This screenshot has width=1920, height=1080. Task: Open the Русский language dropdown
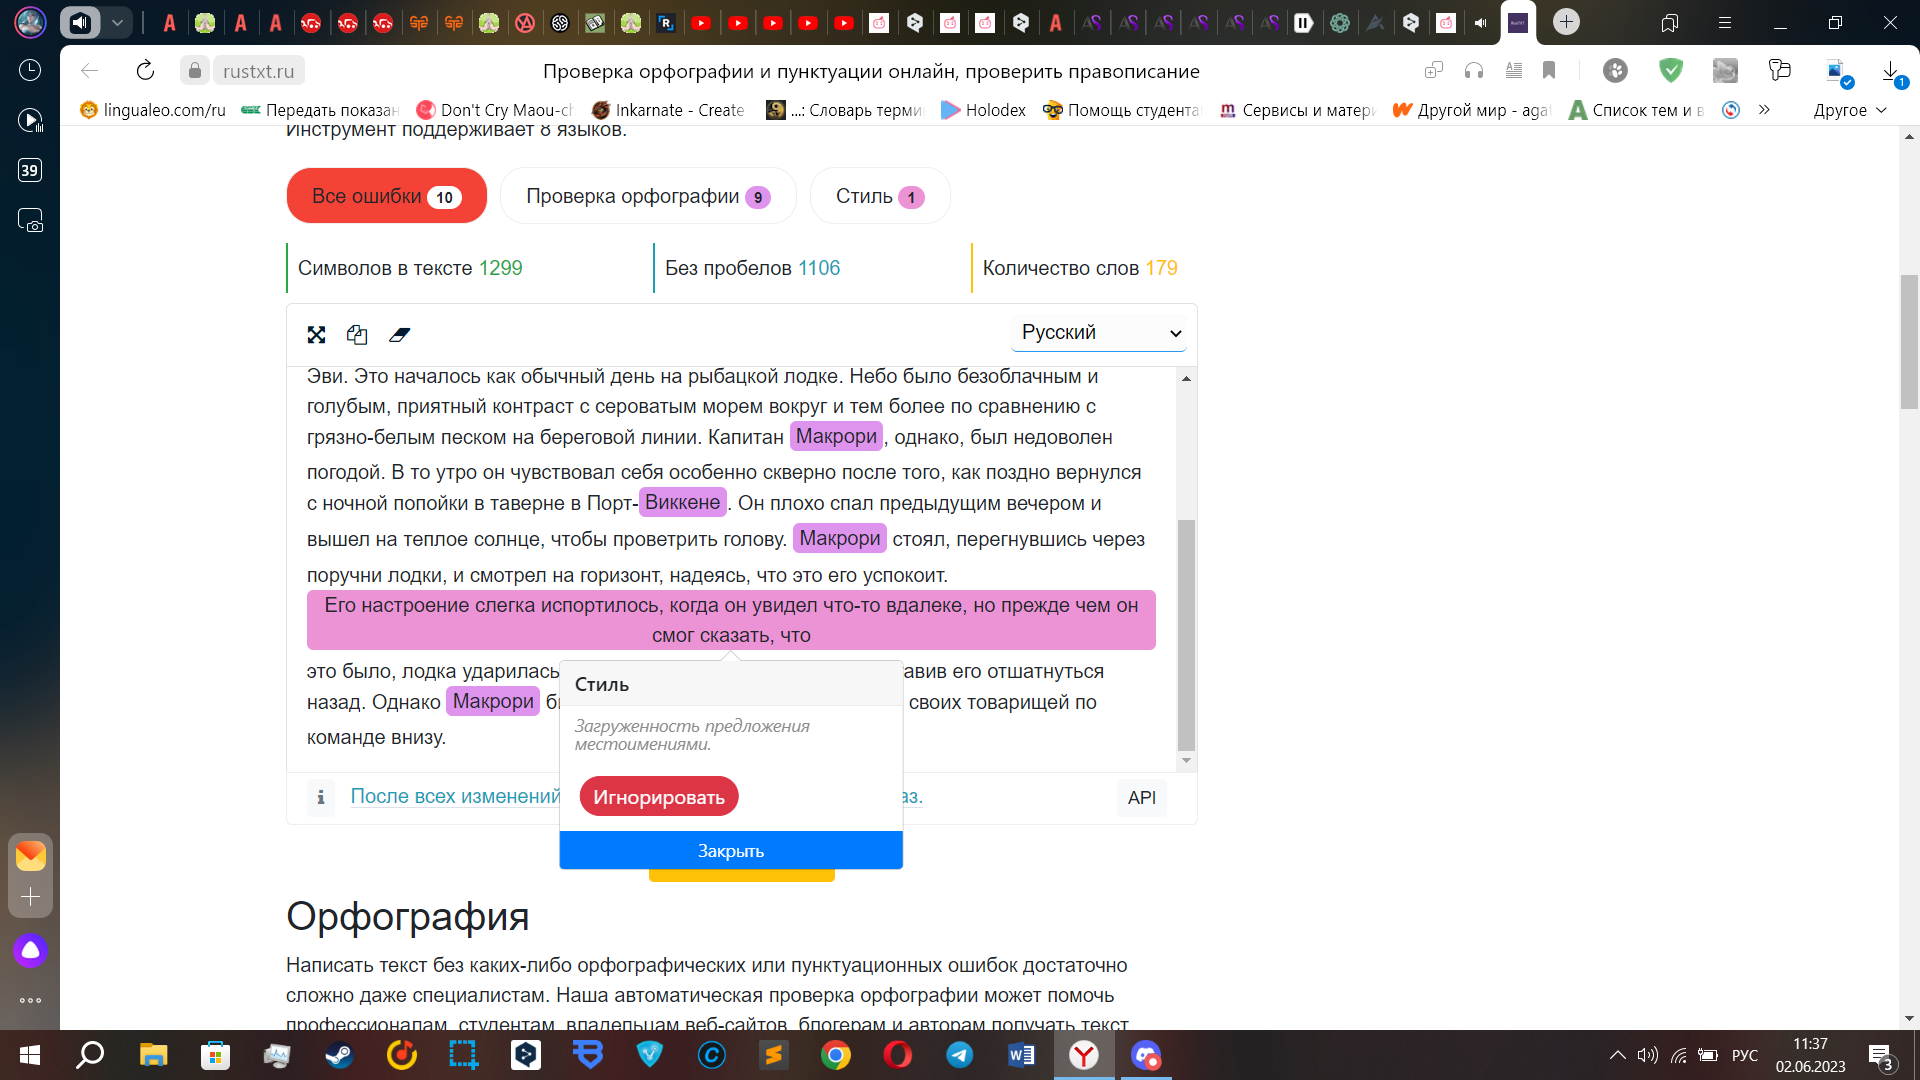1099,333
